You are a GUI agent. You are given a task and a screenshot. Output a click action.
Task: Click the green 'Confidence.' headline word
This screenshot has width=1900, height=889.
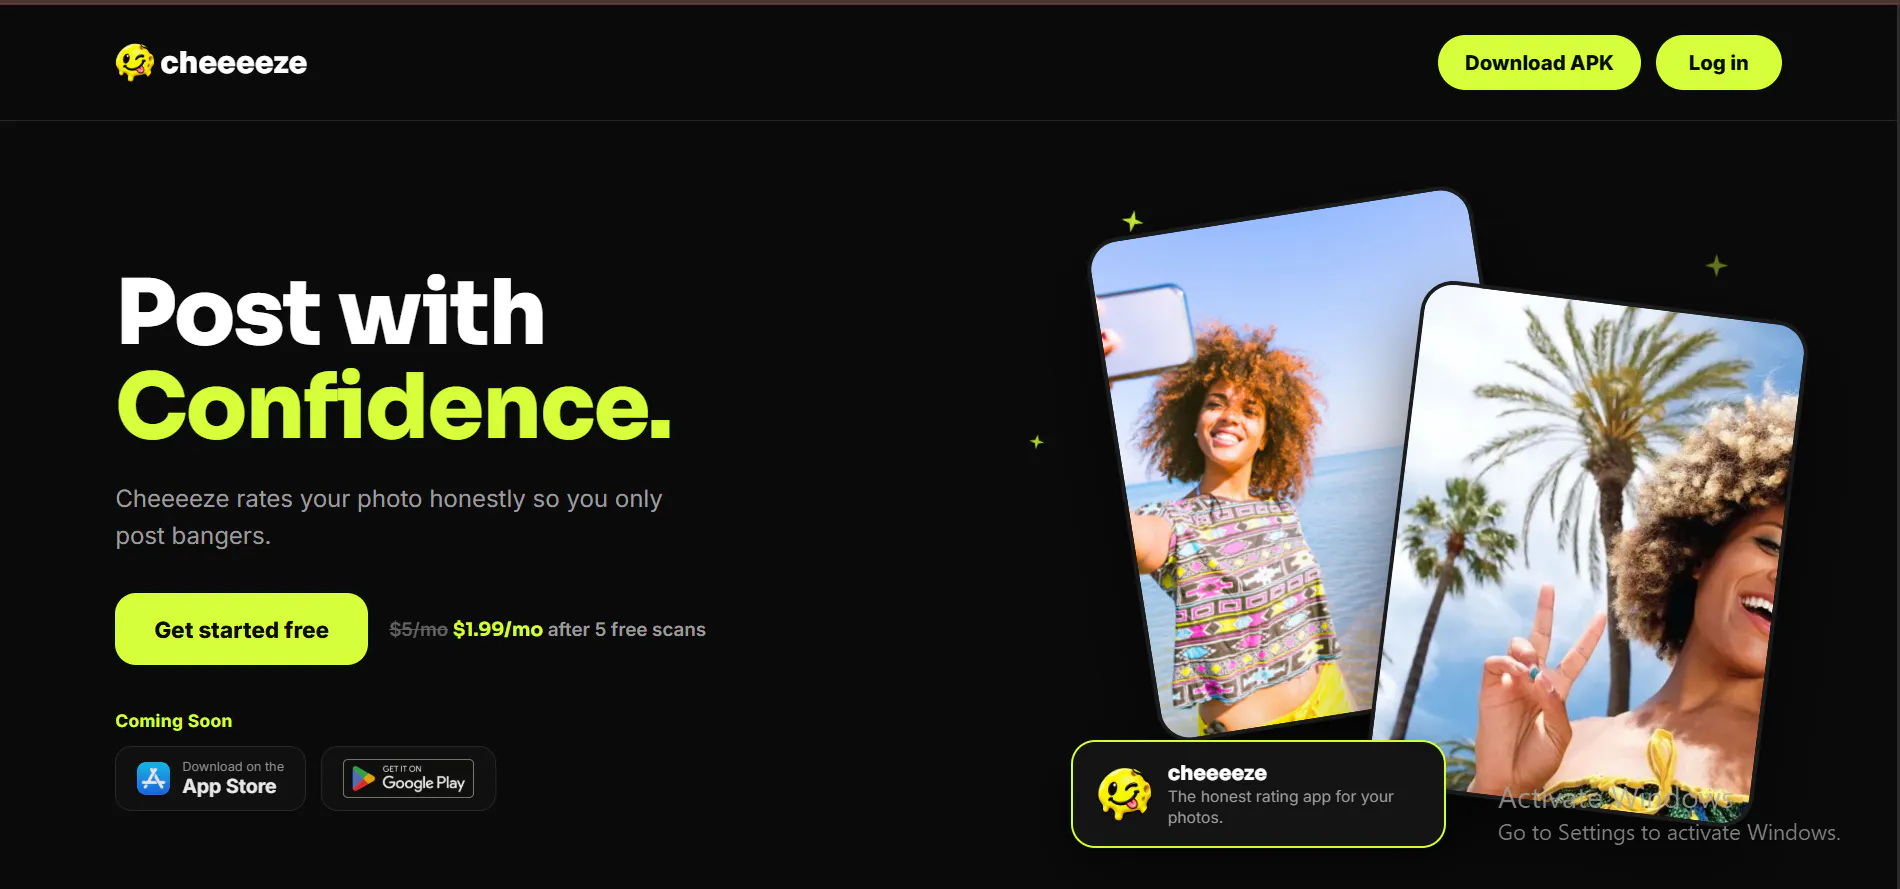point(394,406)
